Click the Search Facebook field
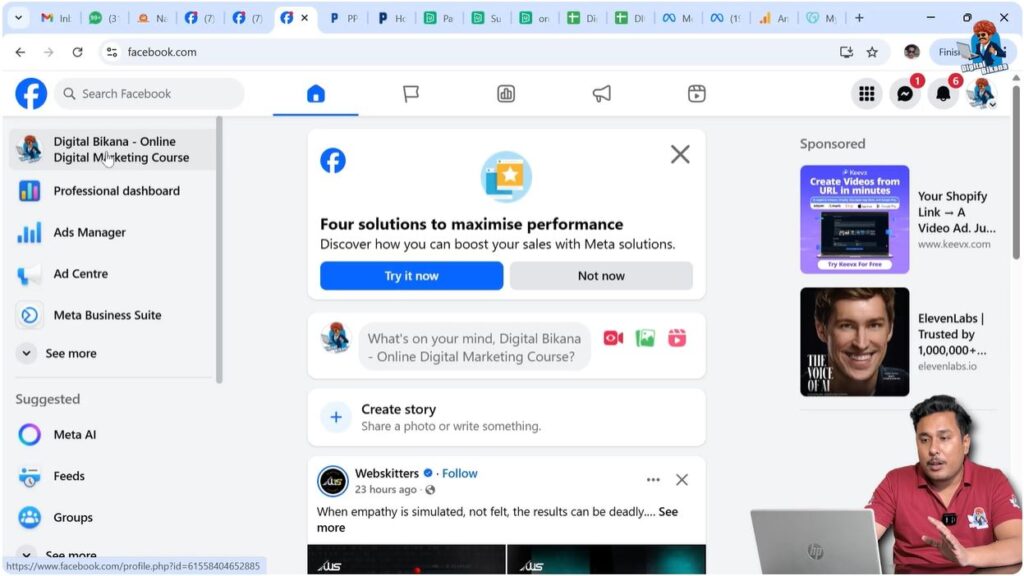 150,94
